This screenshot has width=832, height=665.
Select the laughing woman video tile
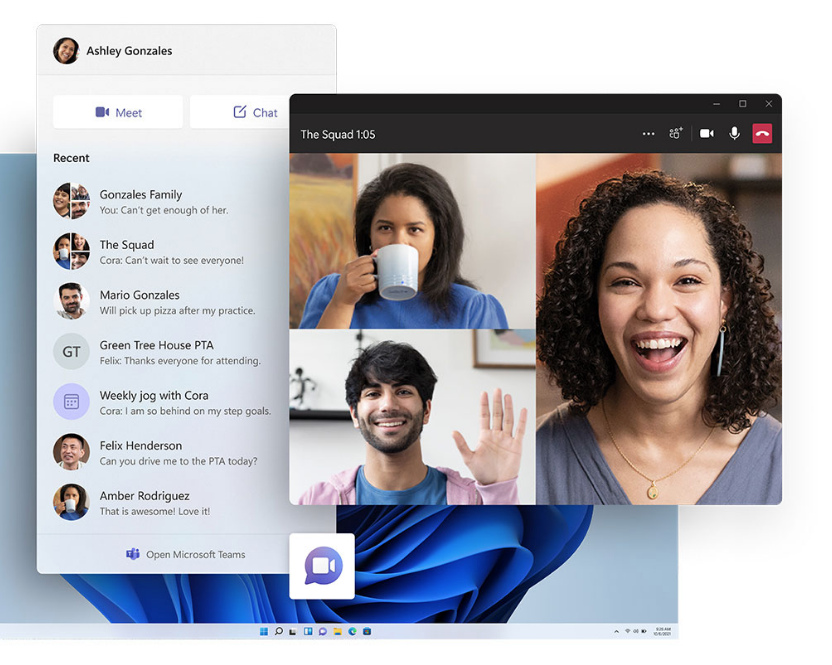click(658, 329)
